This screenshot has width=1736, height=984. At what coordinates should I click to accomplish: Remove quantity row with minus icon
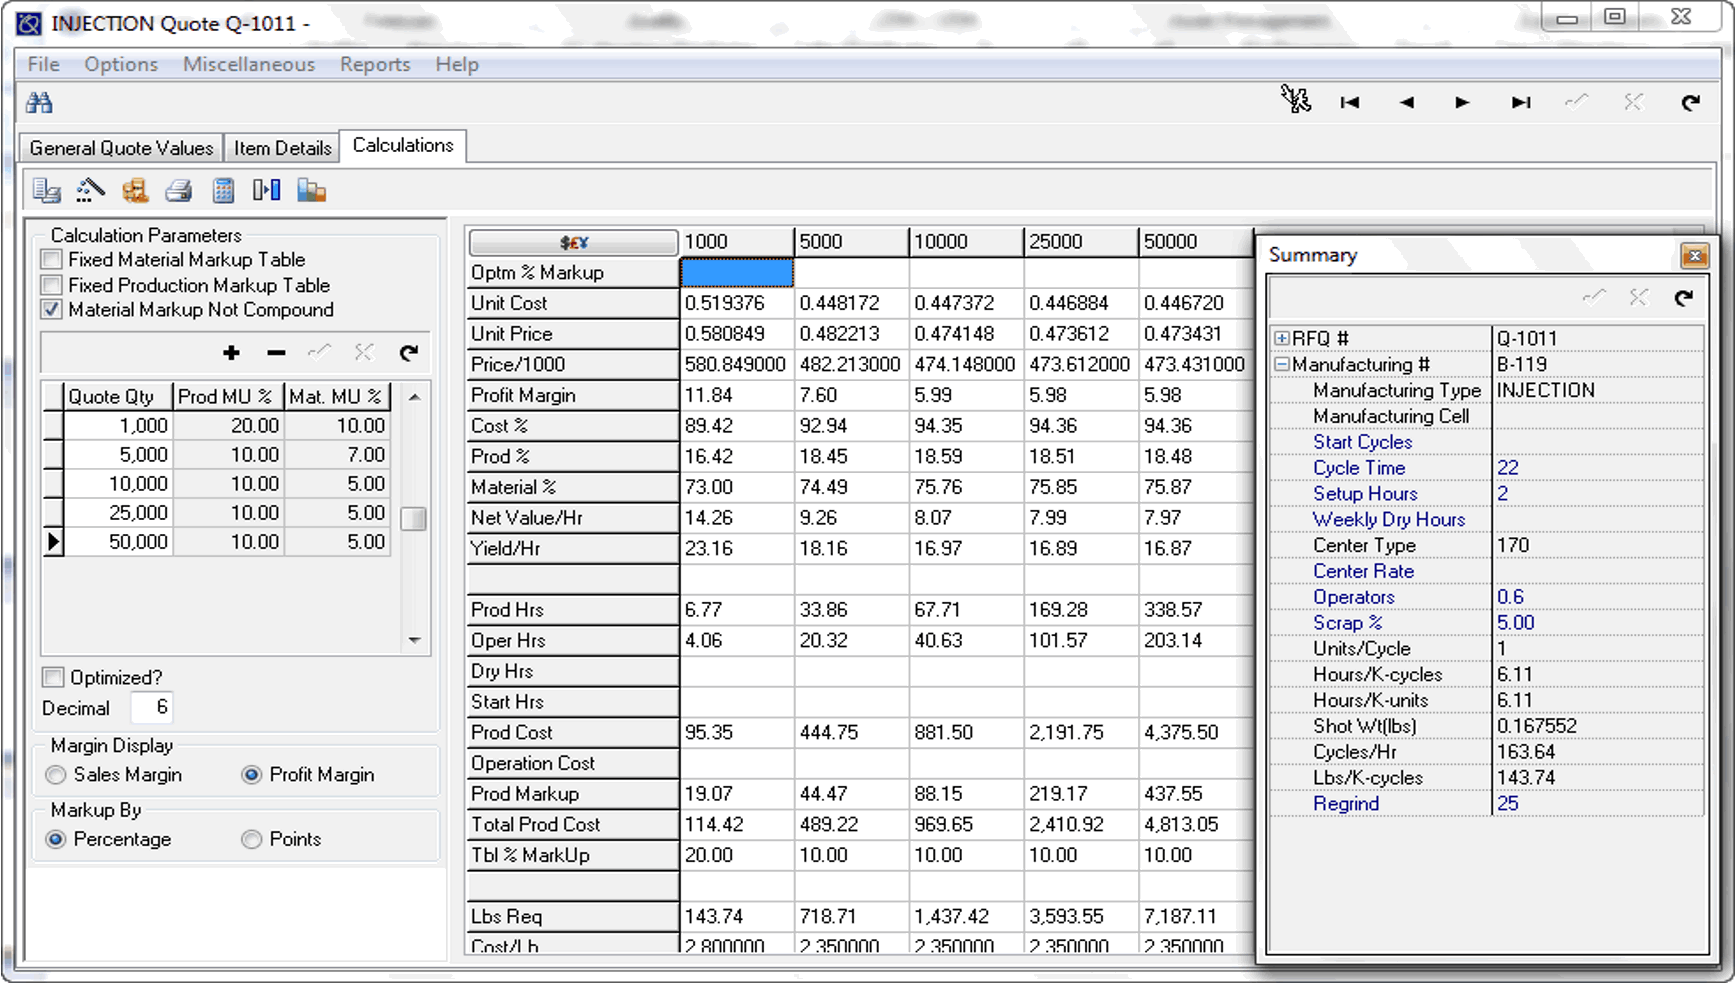point(276,352)
